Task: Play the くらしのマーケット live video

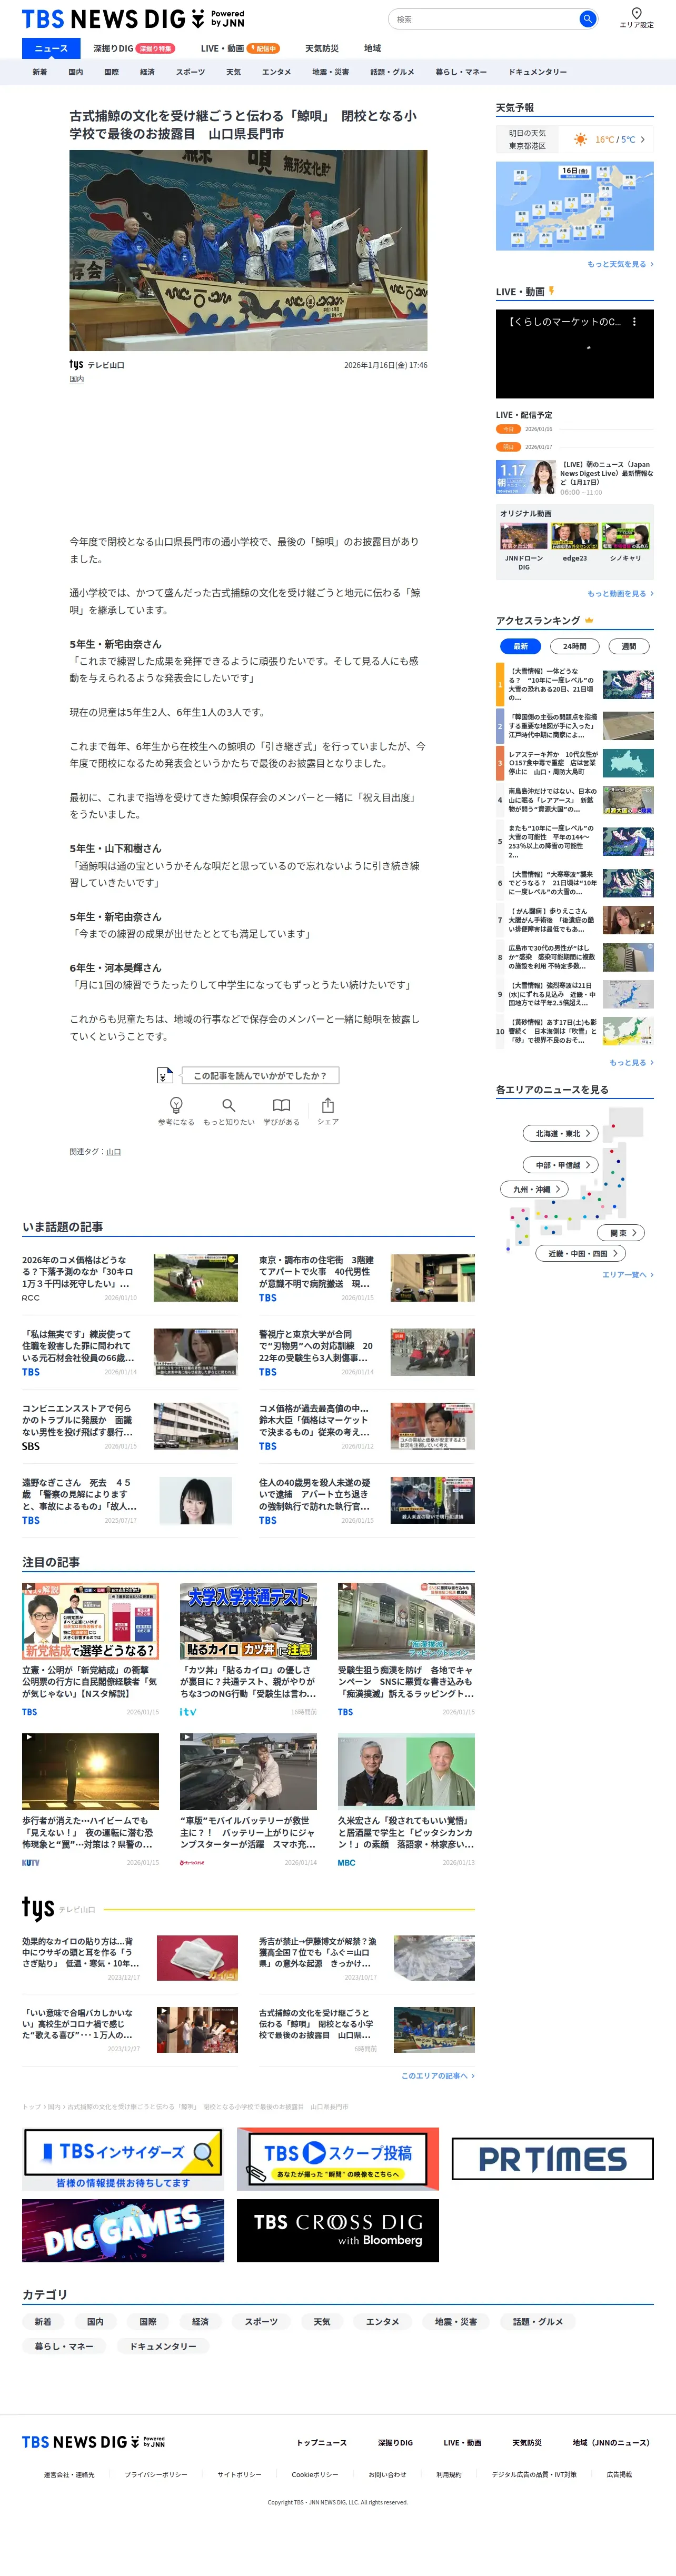Action: (575, 354)
